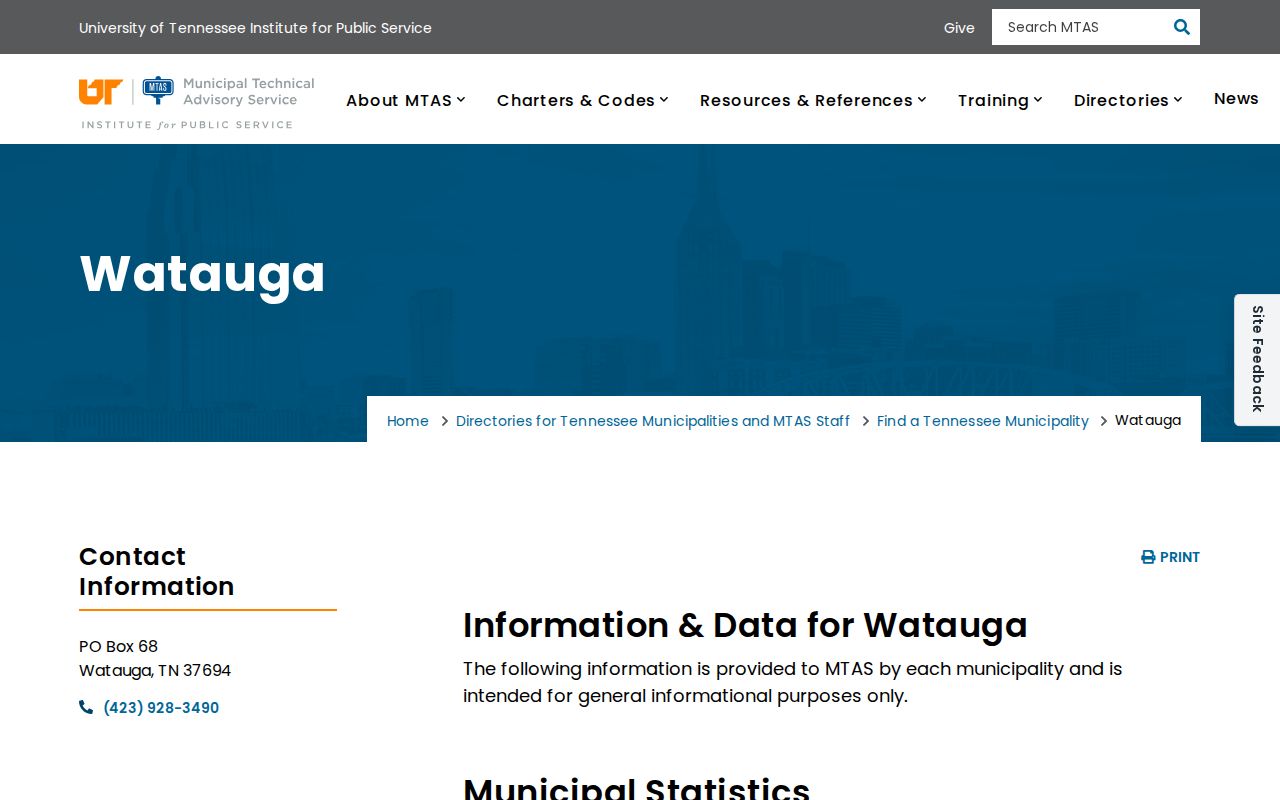Click the search magnifier icon

click(x=1181, y=27)
